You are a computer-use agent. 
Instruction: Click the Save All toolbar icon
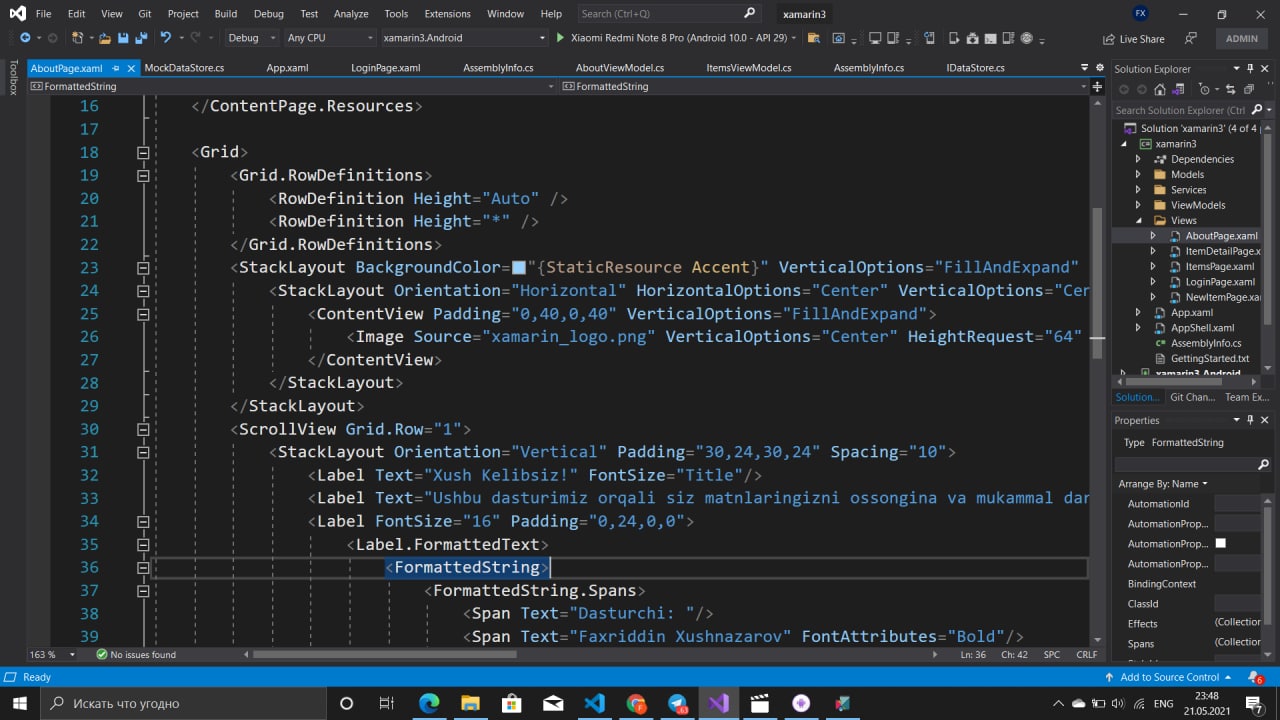pyautogui.click(x=141, y=38)
